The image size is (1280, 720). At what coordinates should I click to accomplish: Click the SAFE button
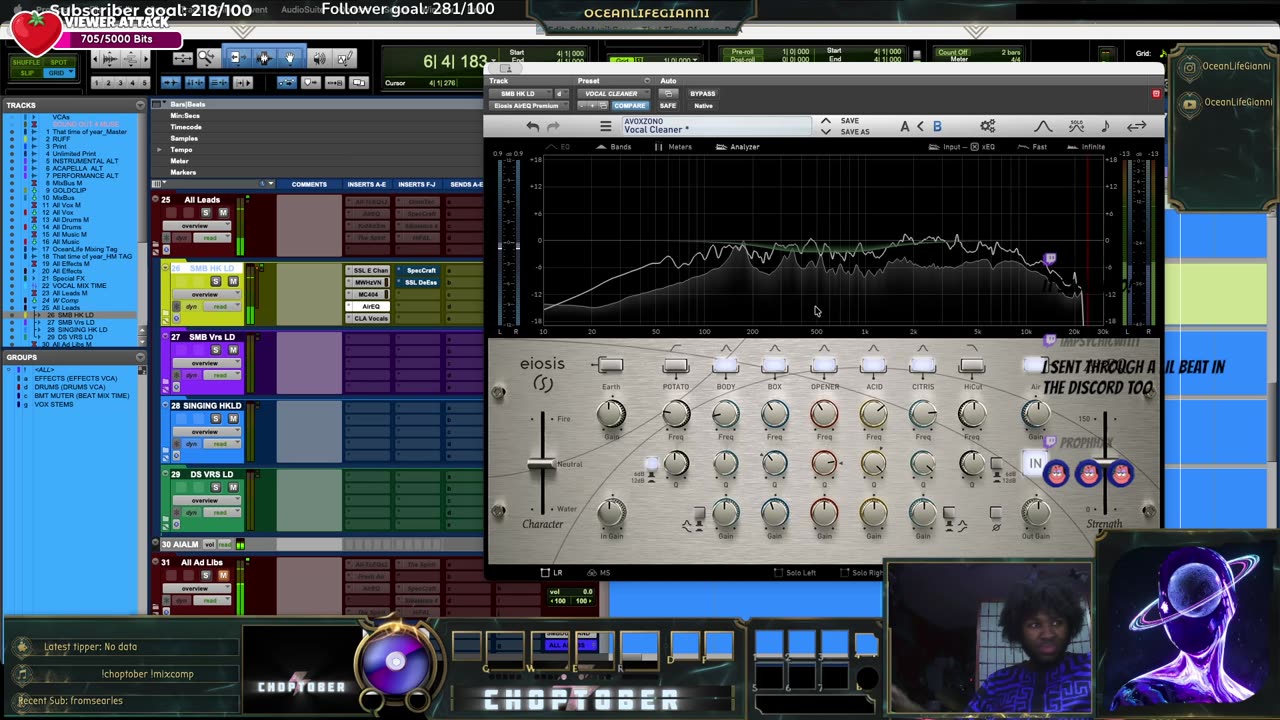667,105
